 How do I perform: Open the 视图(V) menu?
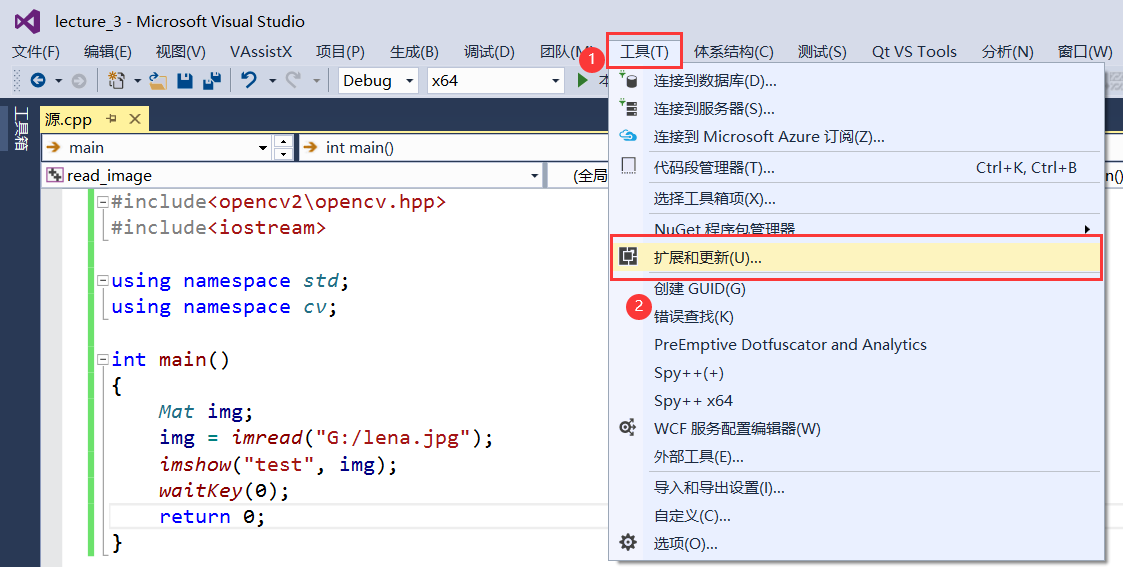point(180,52)
